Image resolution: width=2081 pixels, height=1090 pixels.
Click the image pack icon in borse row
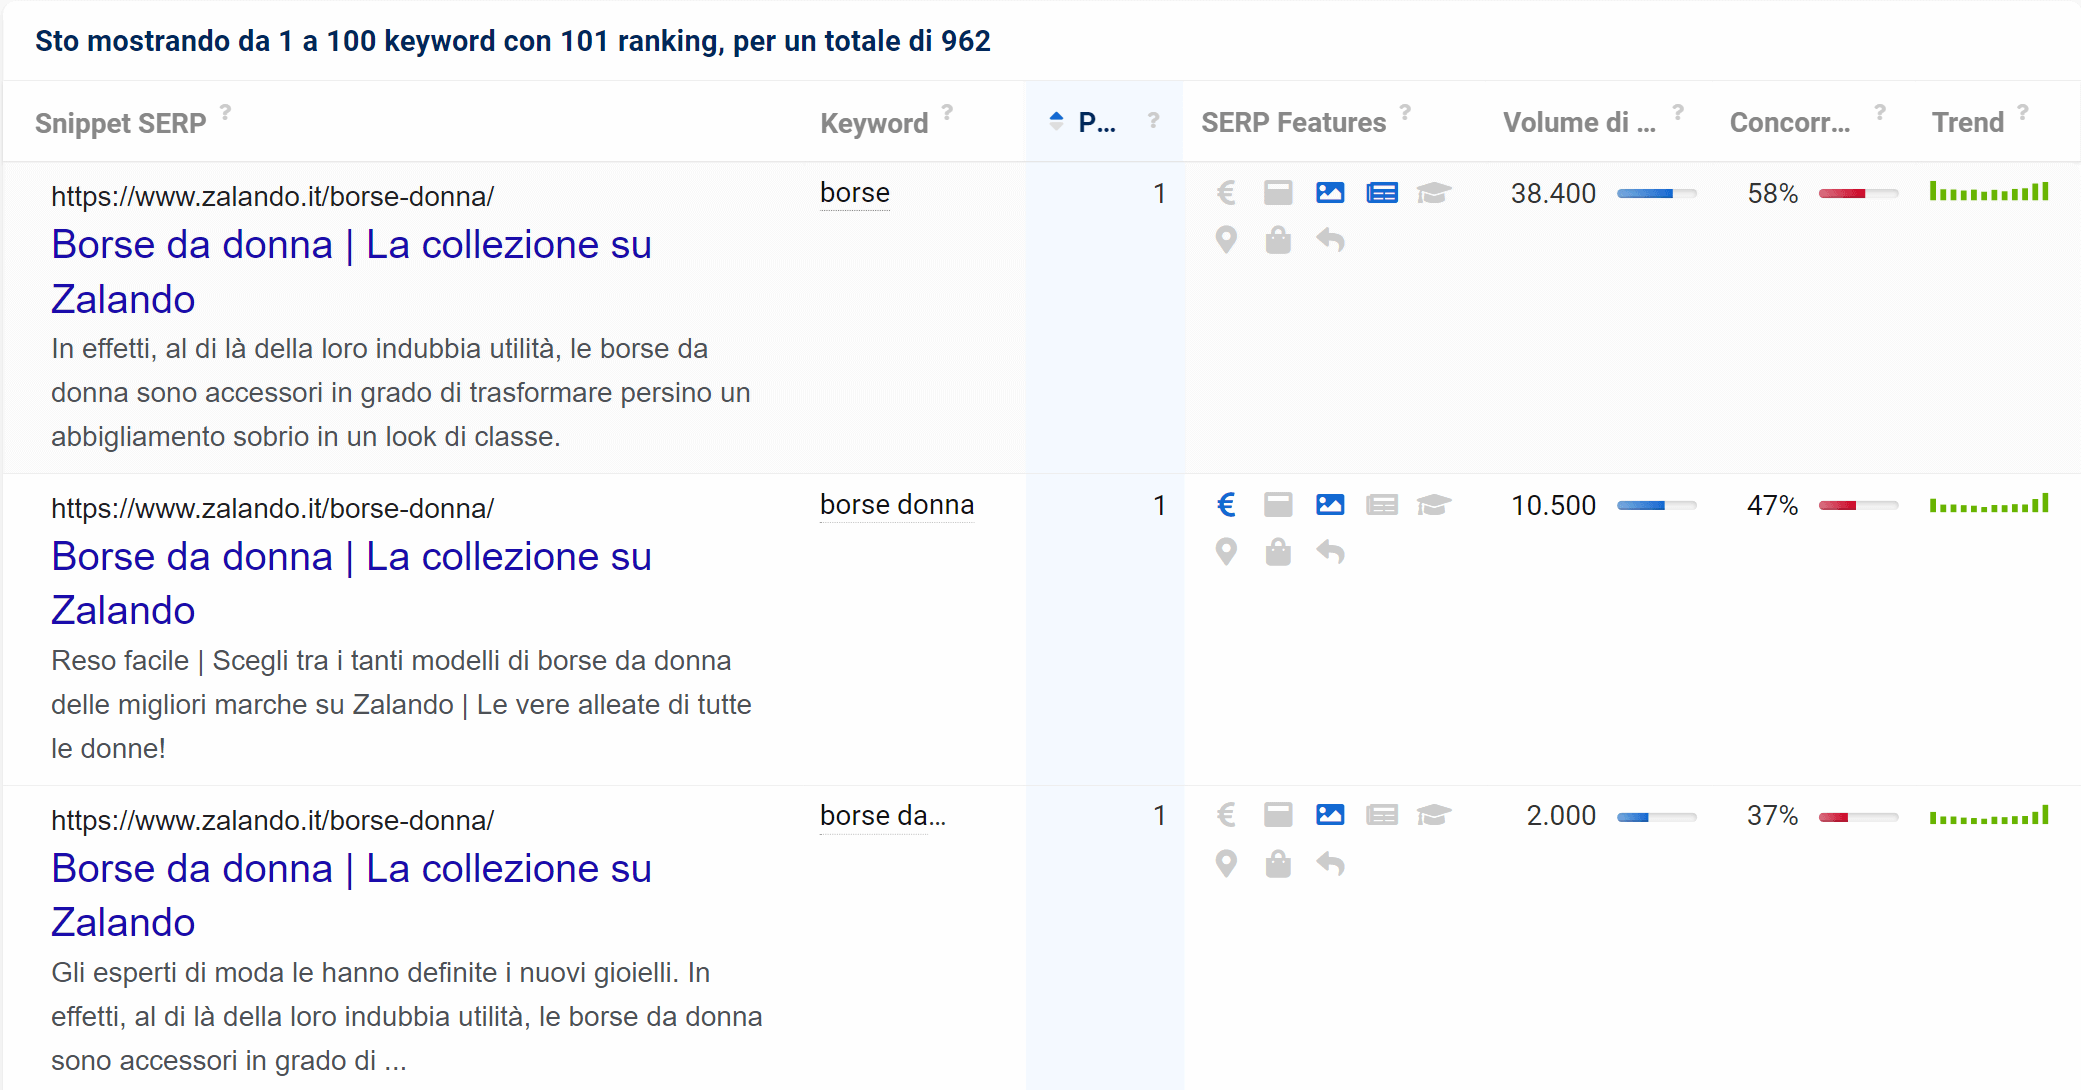(1330, 193)
